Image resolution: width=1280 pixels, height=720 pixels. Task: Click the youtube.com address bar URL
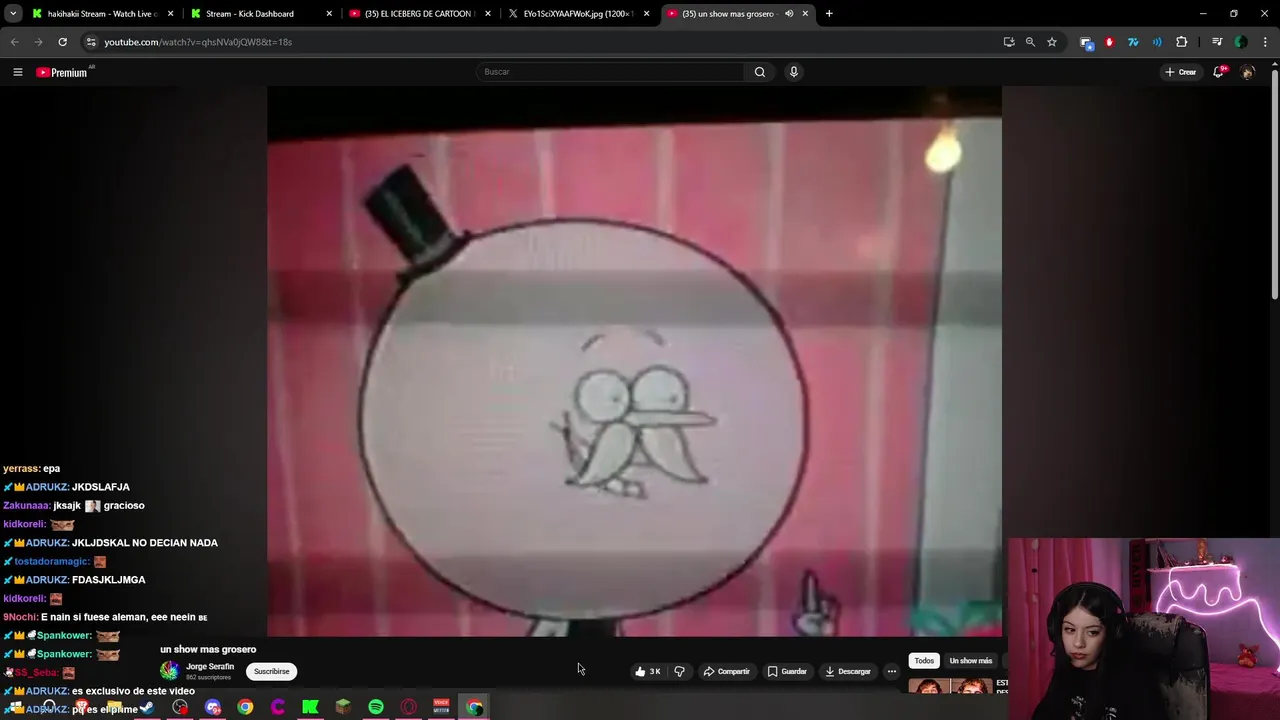click(x=198, y=42)
